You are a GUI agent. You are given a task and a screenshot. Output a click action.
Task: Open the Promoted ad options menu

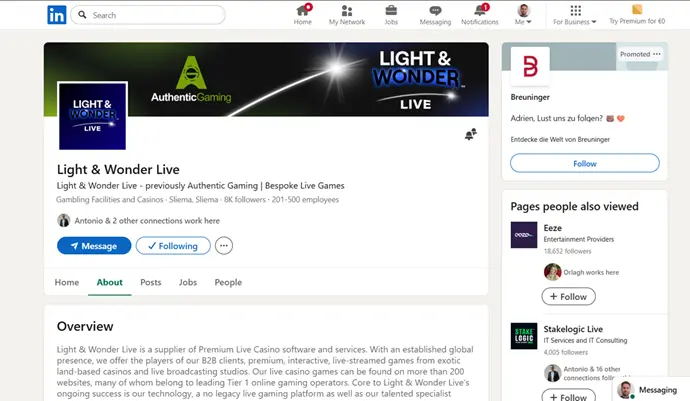657,54
